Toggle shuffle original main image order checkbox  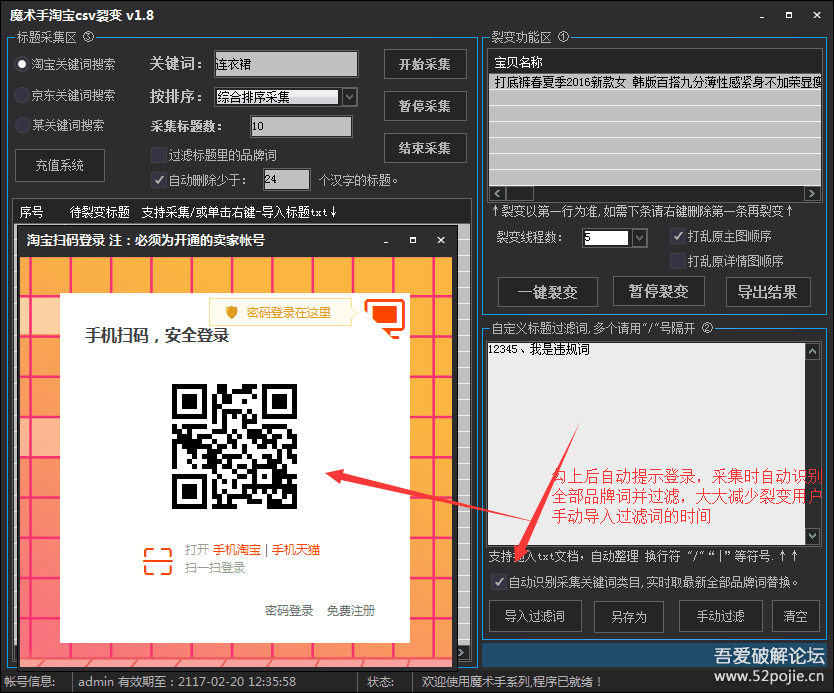pos(678,237)
